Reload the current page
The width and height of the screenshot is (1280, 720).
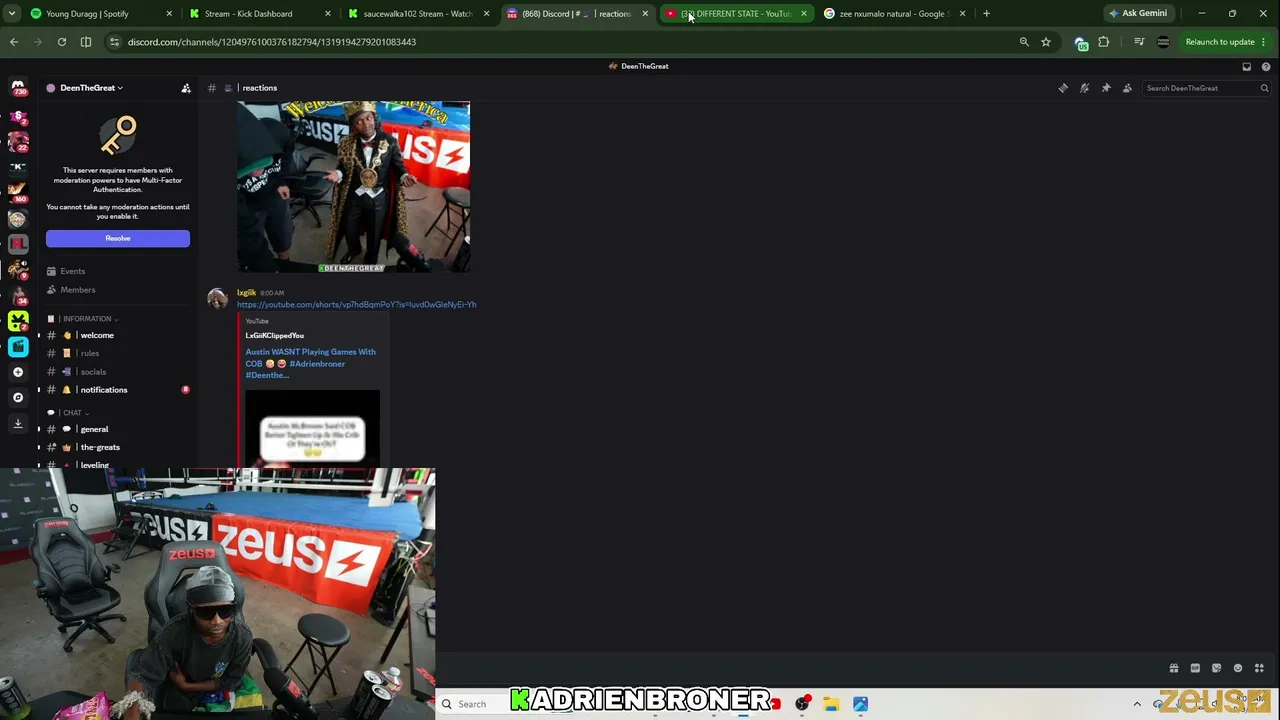(62, 42)
